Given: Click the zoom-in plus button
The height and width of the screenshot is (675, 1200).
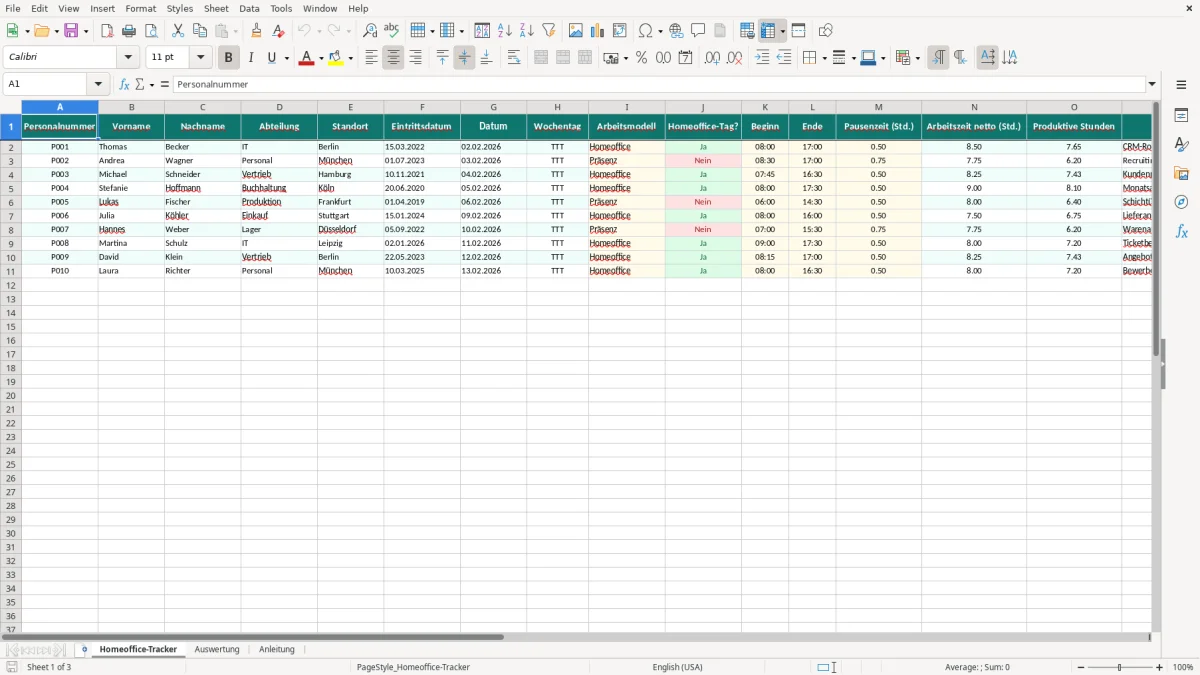Looking at the screenshot, I should click(1160, 667).
